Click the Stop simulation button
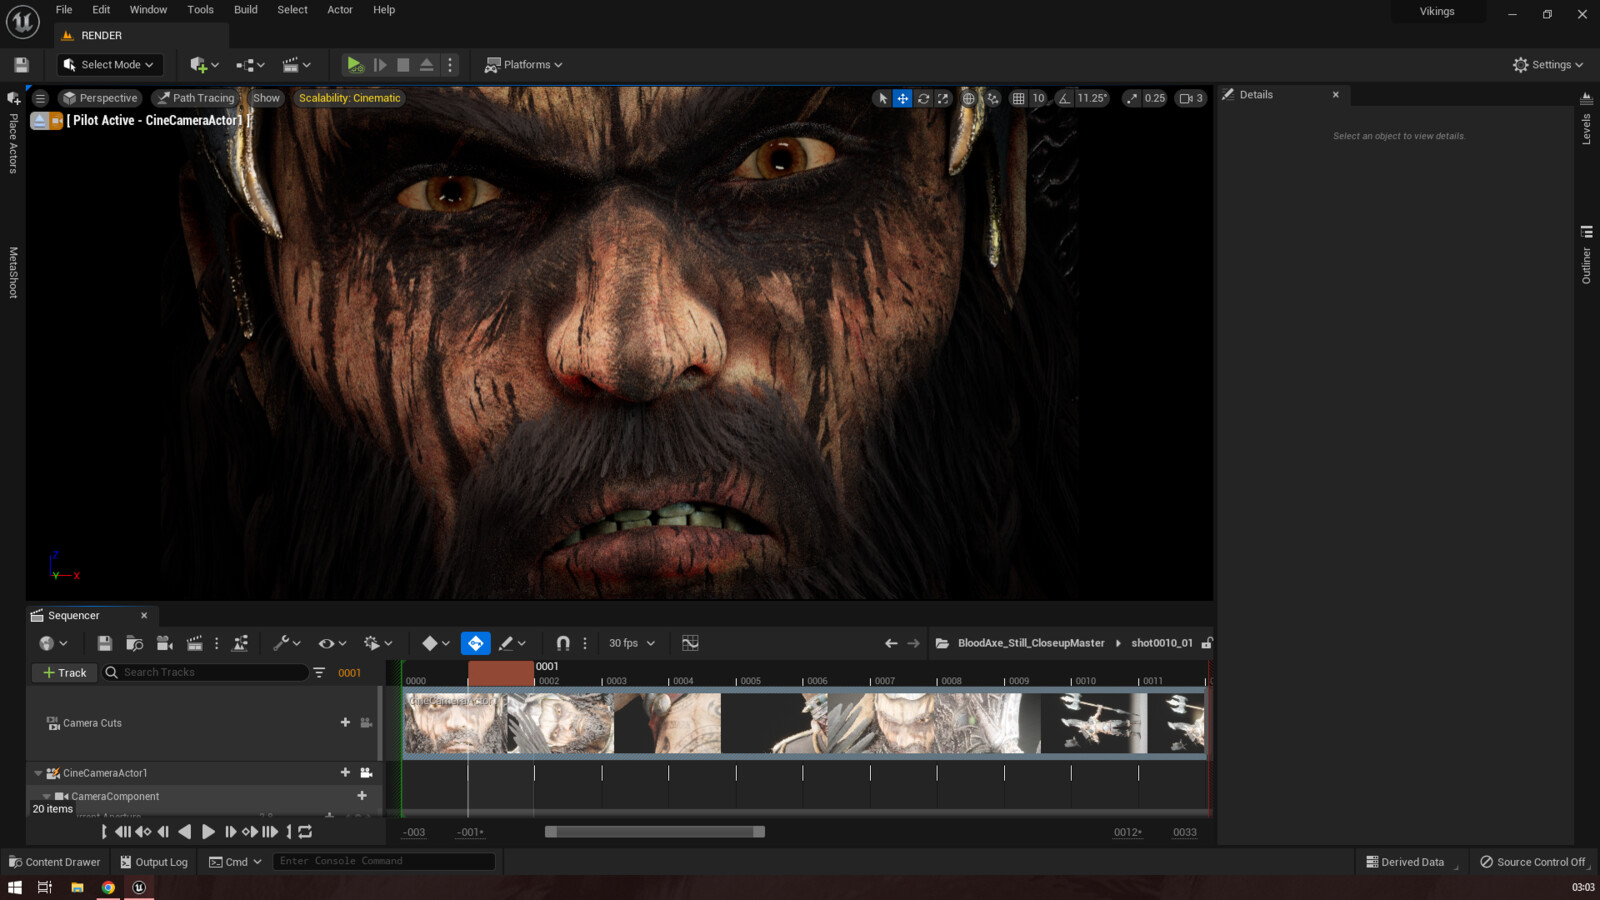 (x=403, y=65)
